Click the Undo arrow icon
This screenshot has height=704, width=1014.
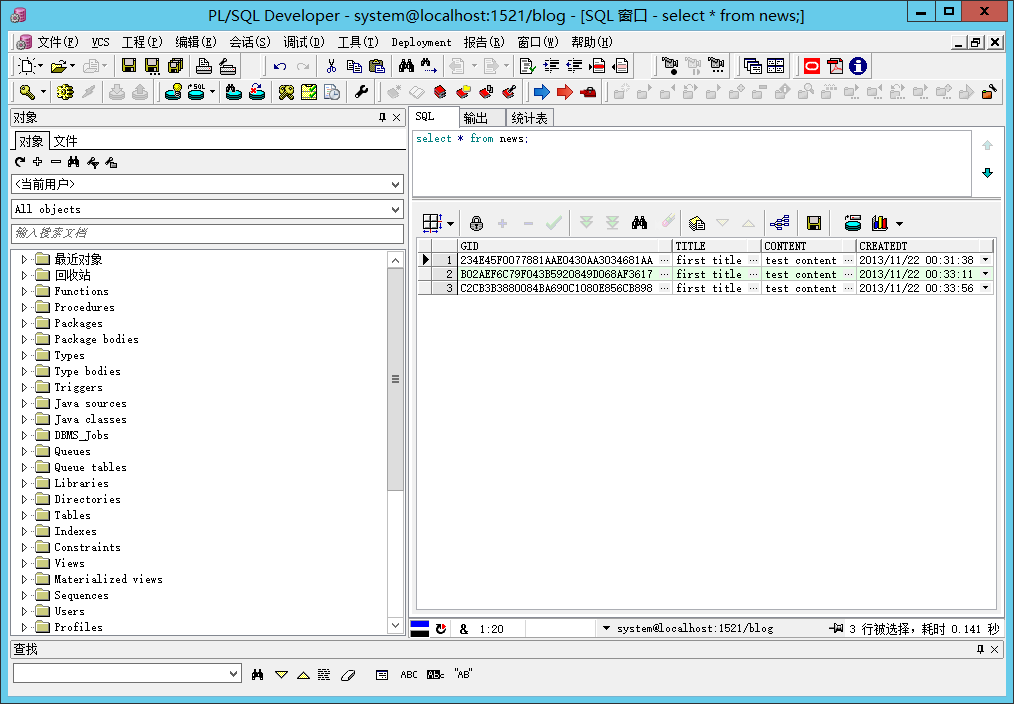(x=279, y=66)
